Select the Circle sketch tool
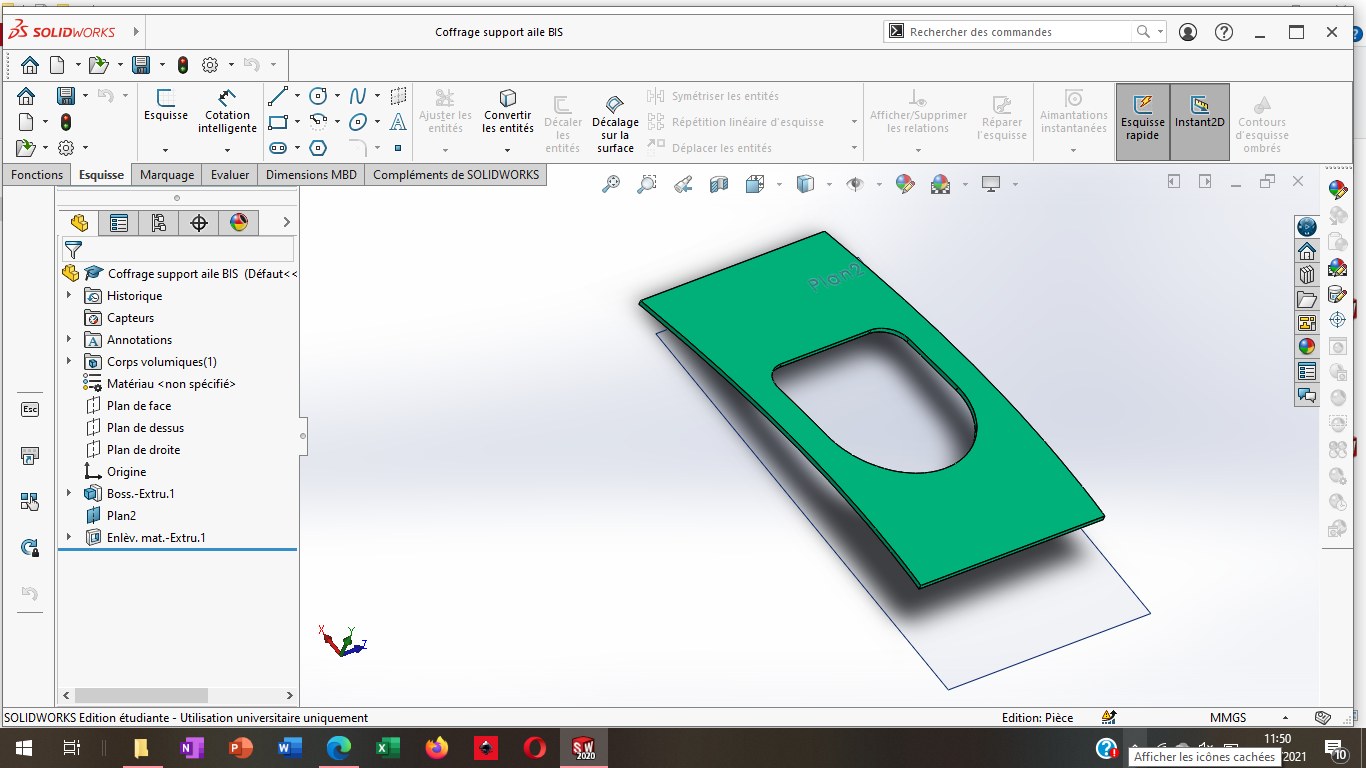Image resolution: width=1366 pixels, height=768 pixels. [318, 96]
